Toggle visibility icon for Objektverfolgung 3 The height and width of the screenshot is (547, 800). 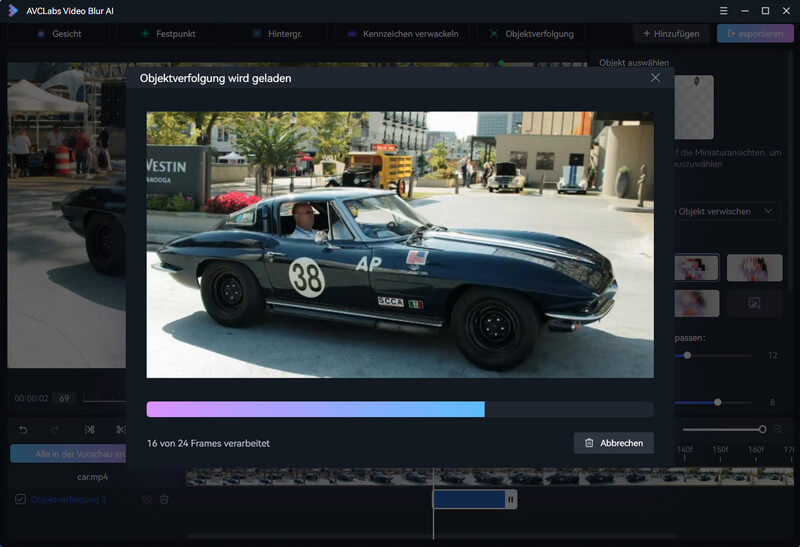click(147, 500)
